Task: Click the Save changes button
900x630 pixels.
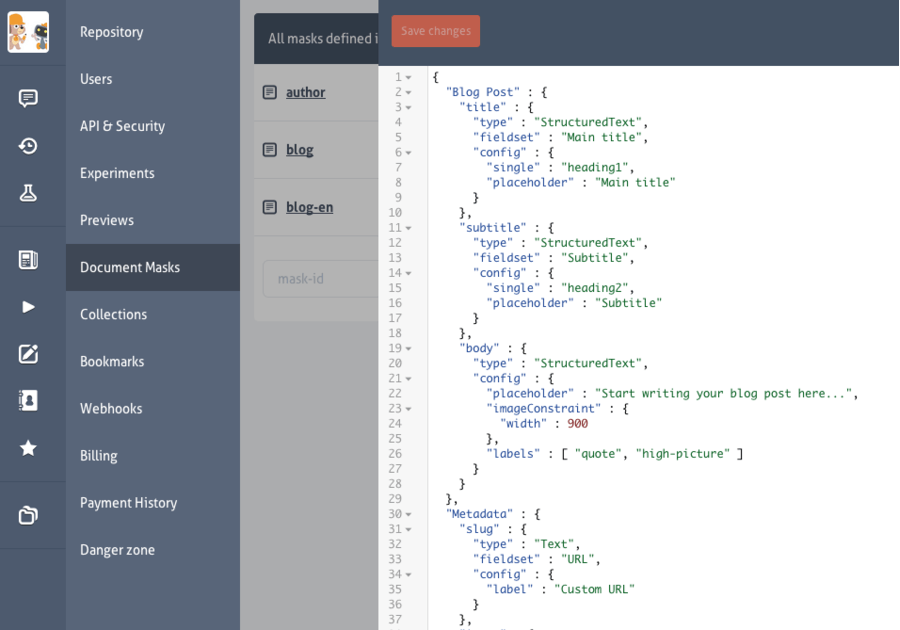Action: tap(436, 31)
